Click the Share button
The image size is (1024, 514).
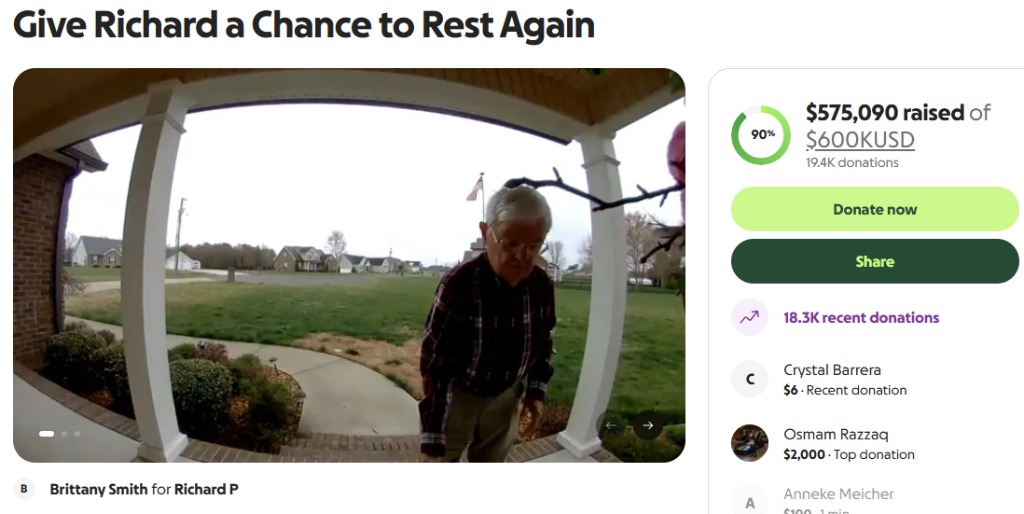(874, 261)
